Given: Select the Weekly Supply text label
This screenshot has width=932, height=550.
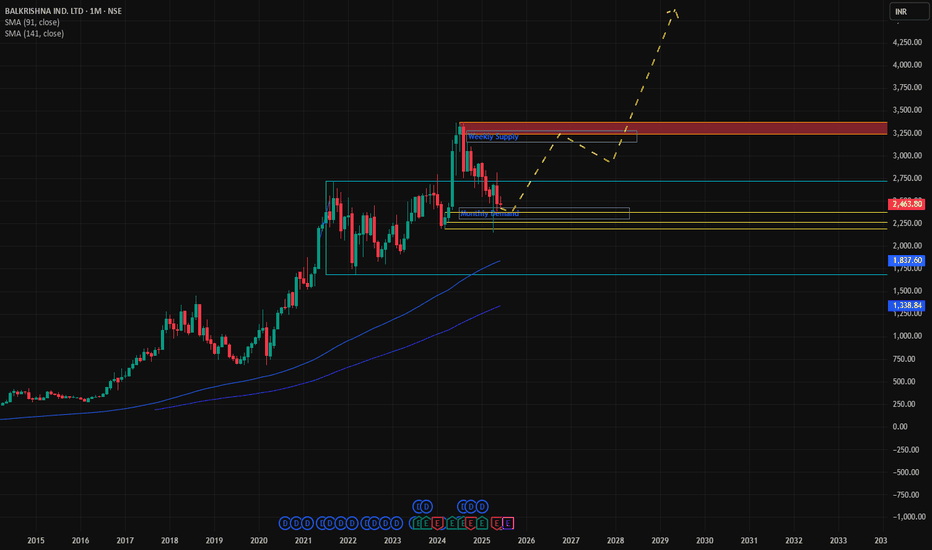Looking at the screenshot, I should click(x=493, y=137).
